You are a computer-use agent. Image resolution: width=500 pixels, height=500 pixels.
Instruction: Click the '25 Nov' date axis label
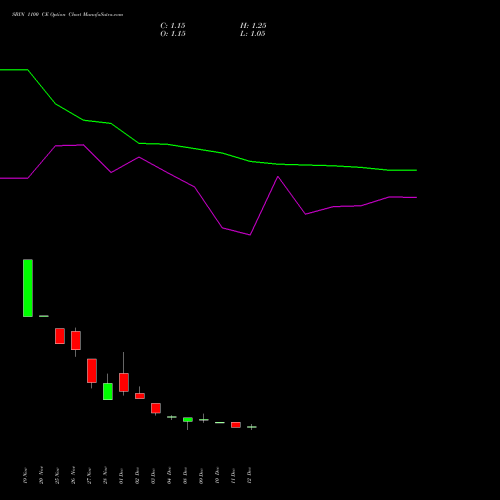(58, 476)
